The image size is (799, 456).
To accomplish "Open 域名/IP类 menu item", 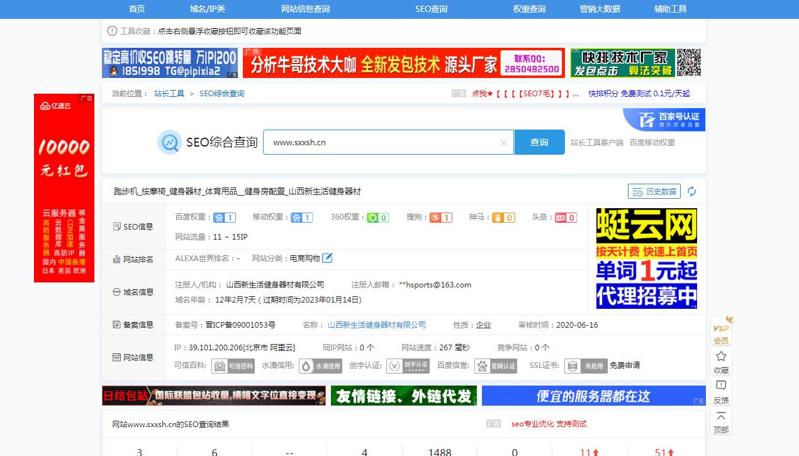I will [x=207, y=9].
